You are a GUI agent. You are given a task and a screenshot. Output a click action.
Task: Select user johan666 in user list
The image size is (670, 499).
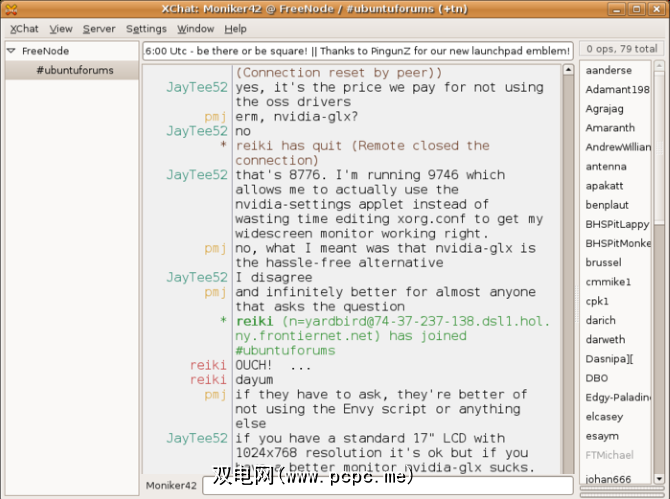(608, 479)
